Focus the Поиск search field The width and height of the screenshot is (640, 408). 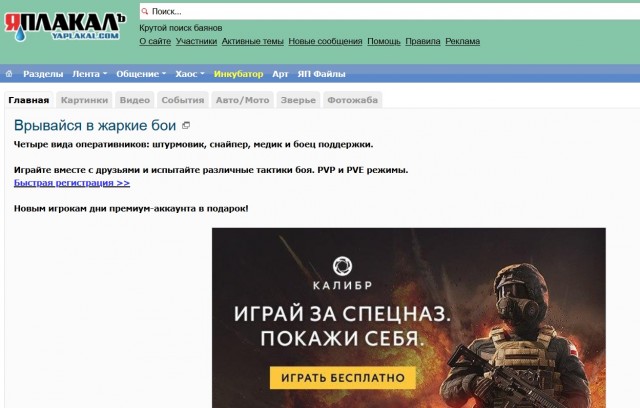pos(392,11)
